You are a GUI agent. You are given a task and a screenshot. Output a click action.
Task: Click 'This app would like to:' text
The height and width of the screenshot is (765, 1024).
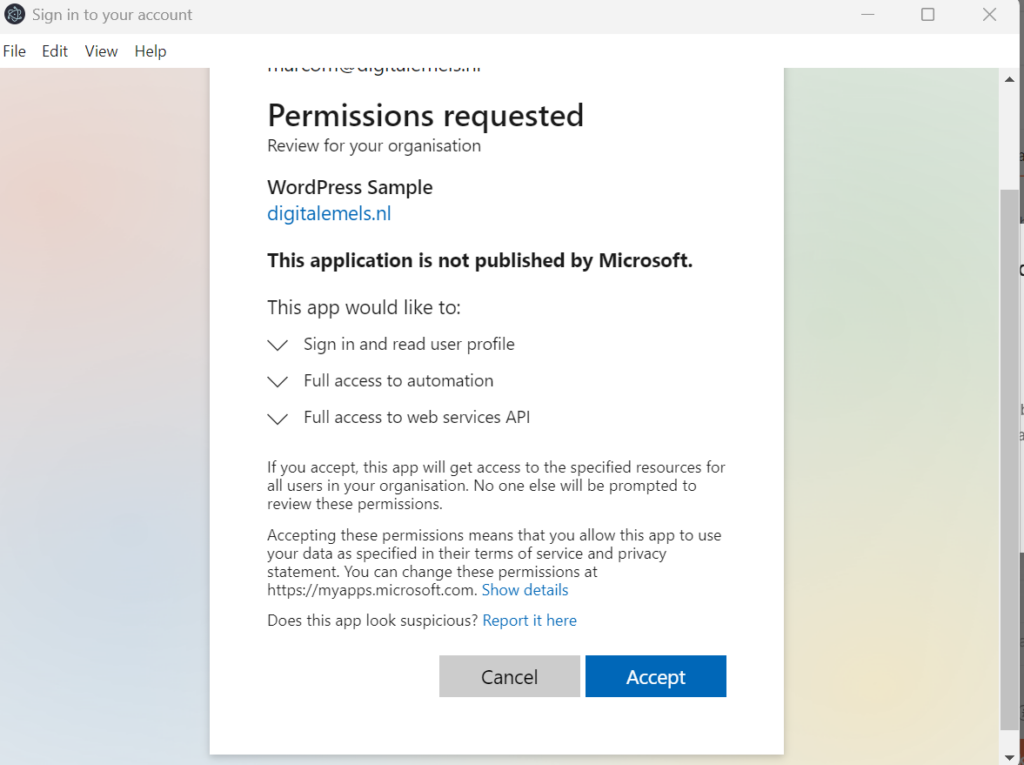[364, 307]
